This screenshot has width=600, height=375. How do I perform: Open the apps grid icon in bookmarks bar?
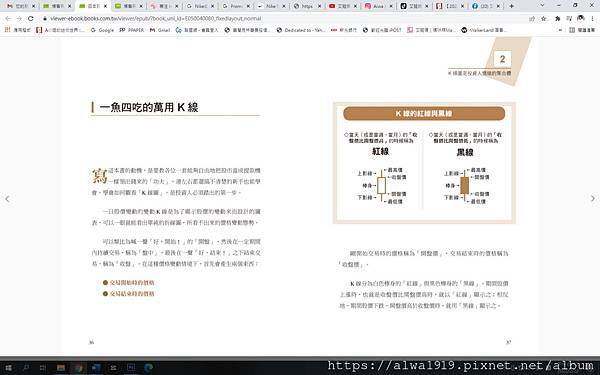click(7, 29)
